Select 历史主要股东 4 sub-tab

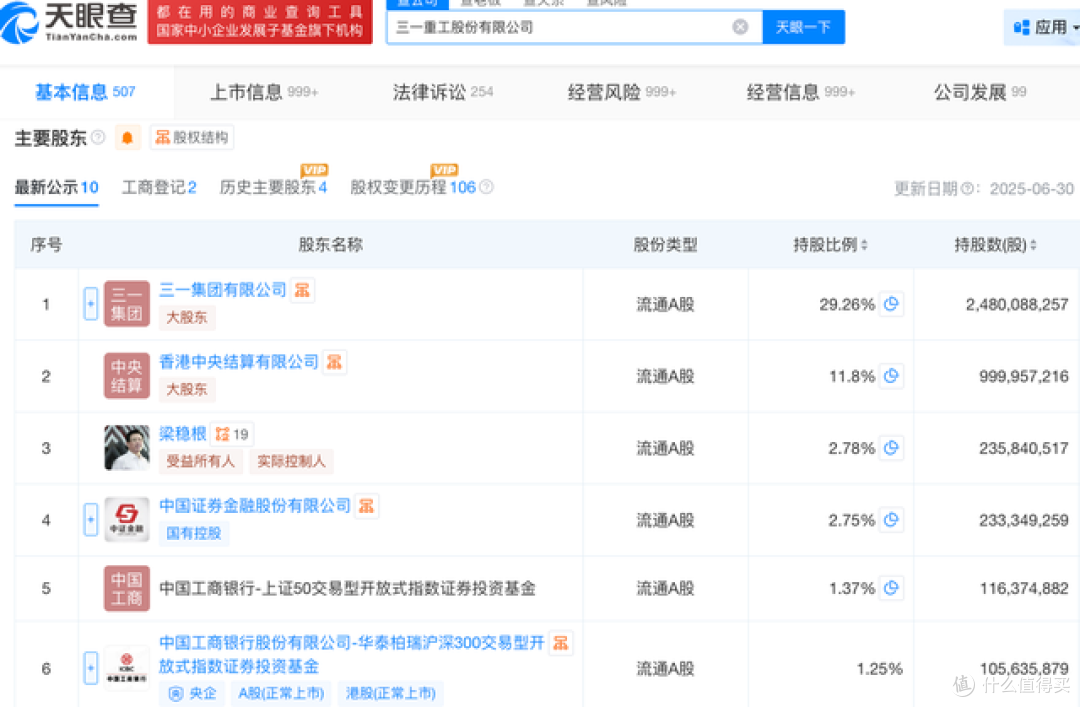pos(273,187)
